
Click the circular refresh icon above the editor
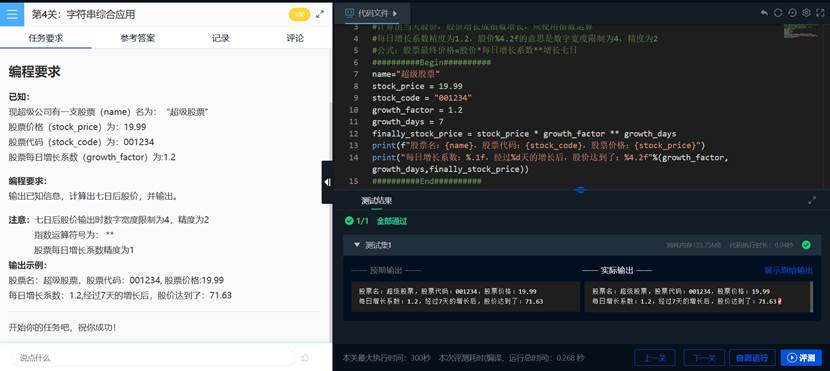coord(778,13)
